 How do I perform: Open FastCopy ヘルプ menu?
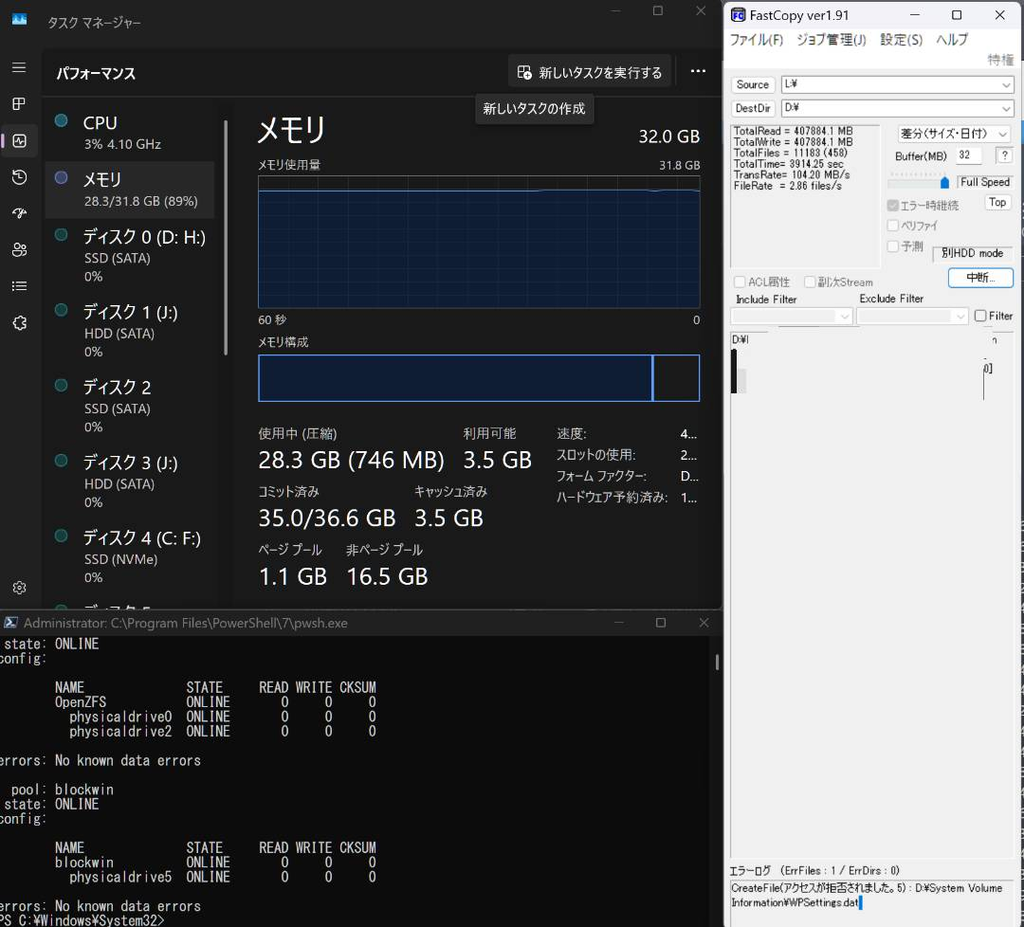pos(952,40)
